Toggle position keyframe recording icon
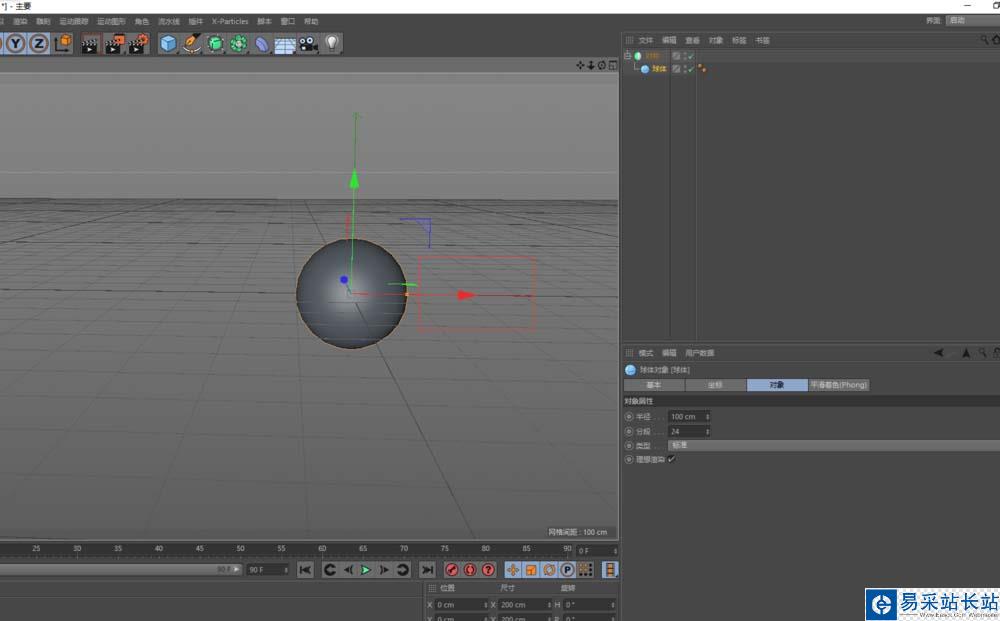Image resolution: width=1000 pixels, height=621 pixels. [x=513, y=570]
